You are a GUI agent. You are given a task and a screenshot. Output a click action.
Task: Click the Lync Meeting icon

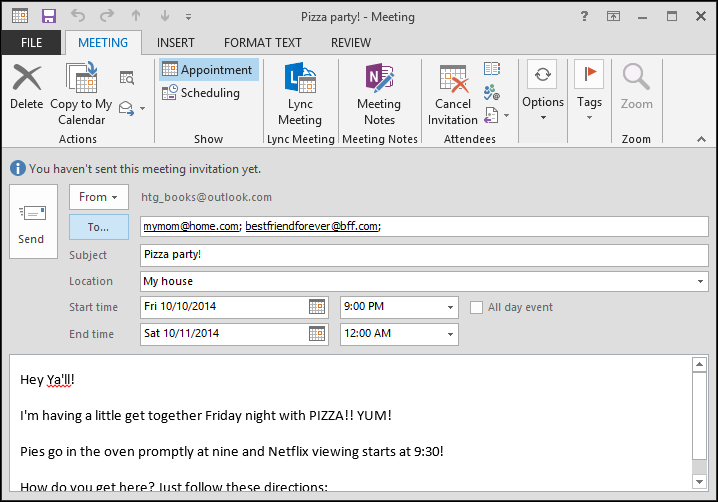(x=300, y=77)
